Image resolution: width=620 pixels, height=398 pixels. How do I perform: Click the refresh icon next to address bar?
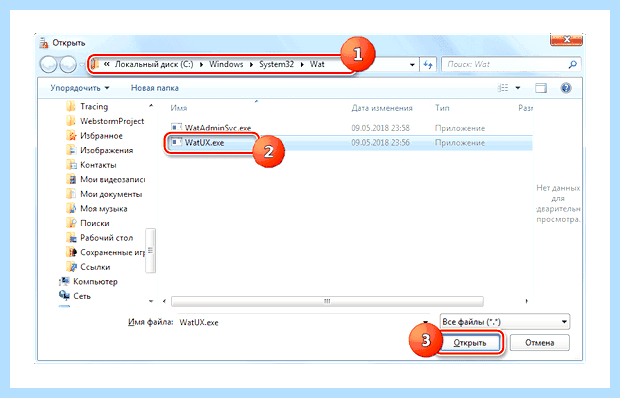pos(428,64)
